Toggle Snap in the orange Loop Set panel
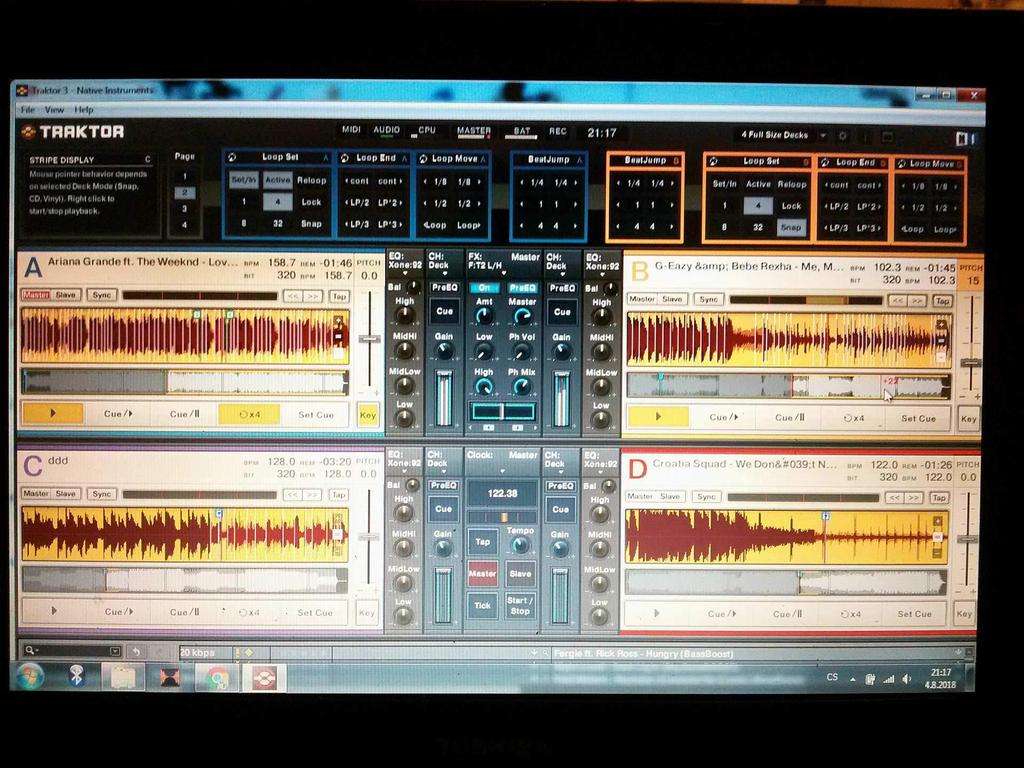 tap(791, 227)
